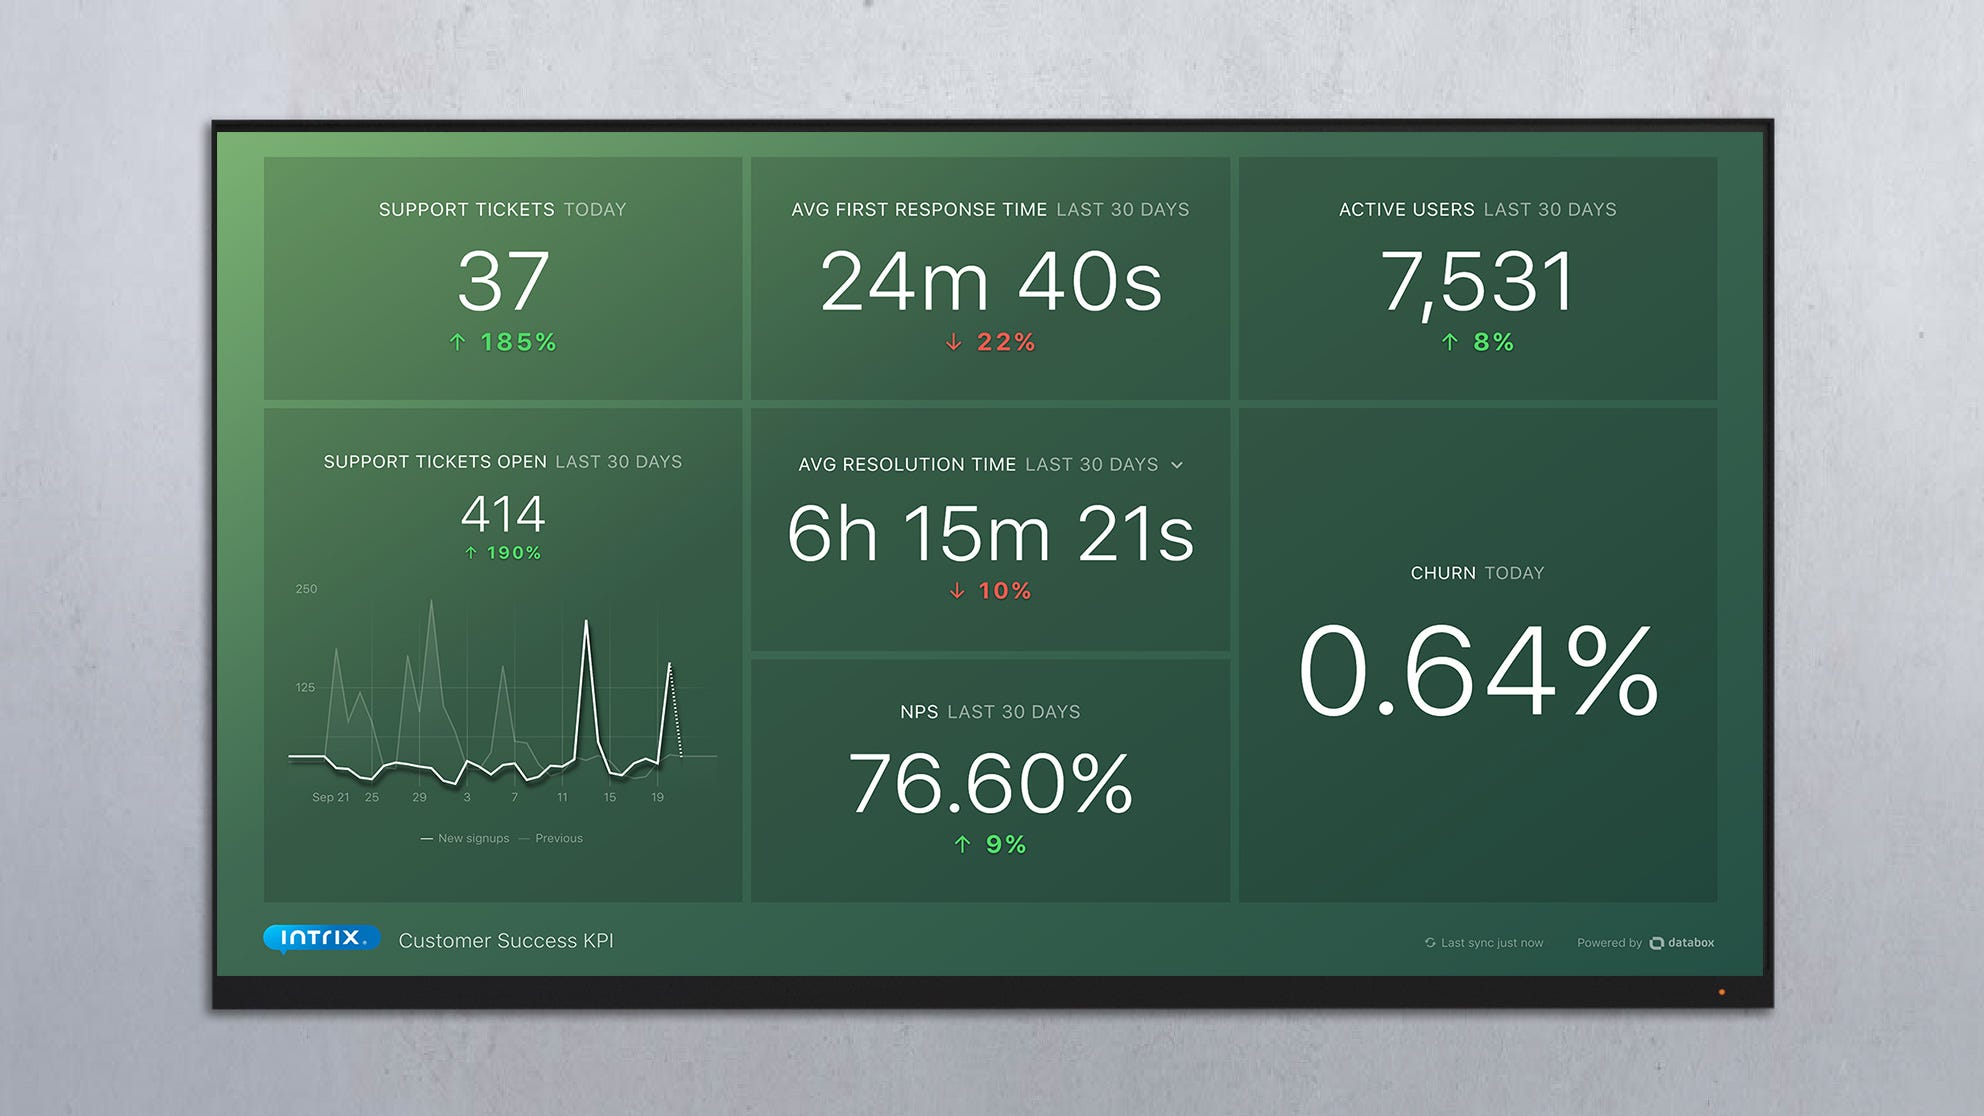This screenshot has height=1116, width=1984.
Task: Click the Last sync refresh icon
Action: pyautogui.click(x=1430, y=942)
